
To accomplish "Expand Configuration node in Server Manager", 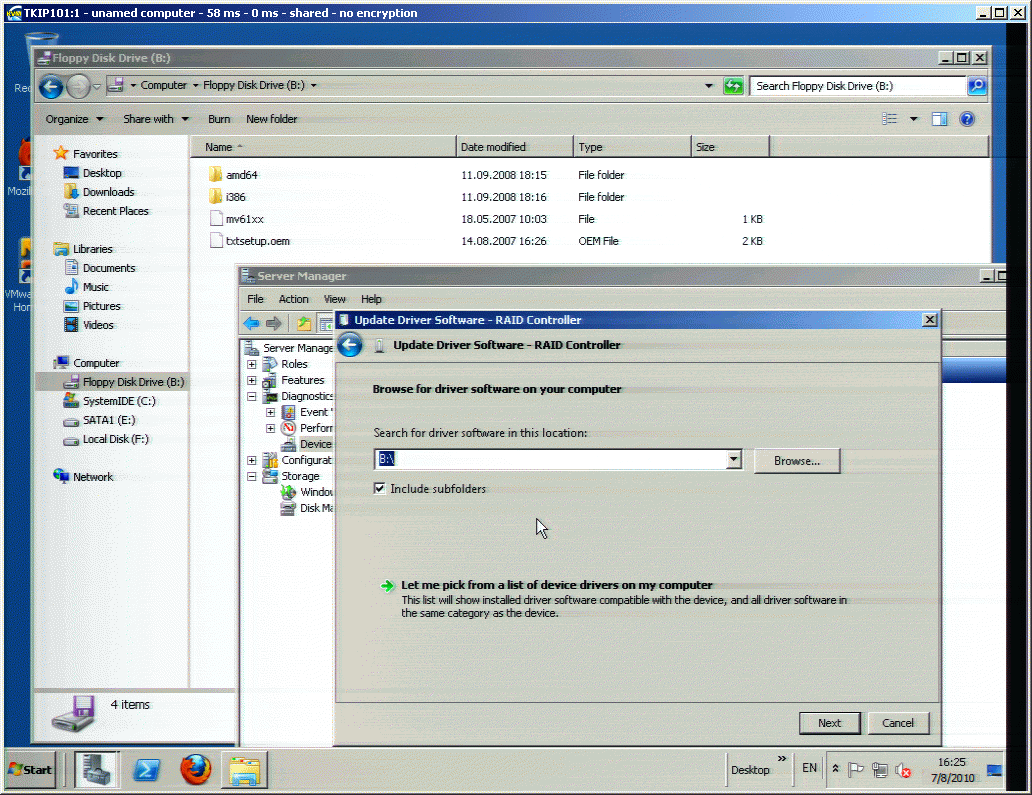I will pos(251,460).
